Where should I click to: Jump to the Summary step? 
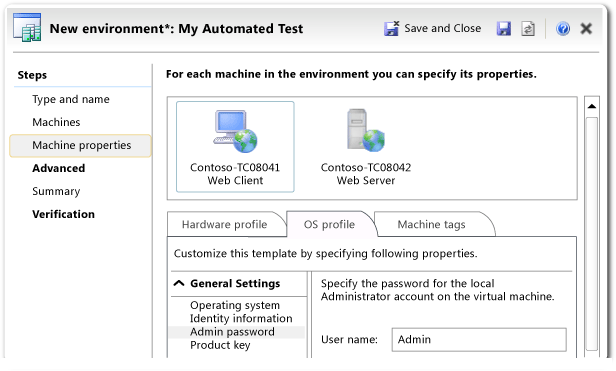(56, 191)
